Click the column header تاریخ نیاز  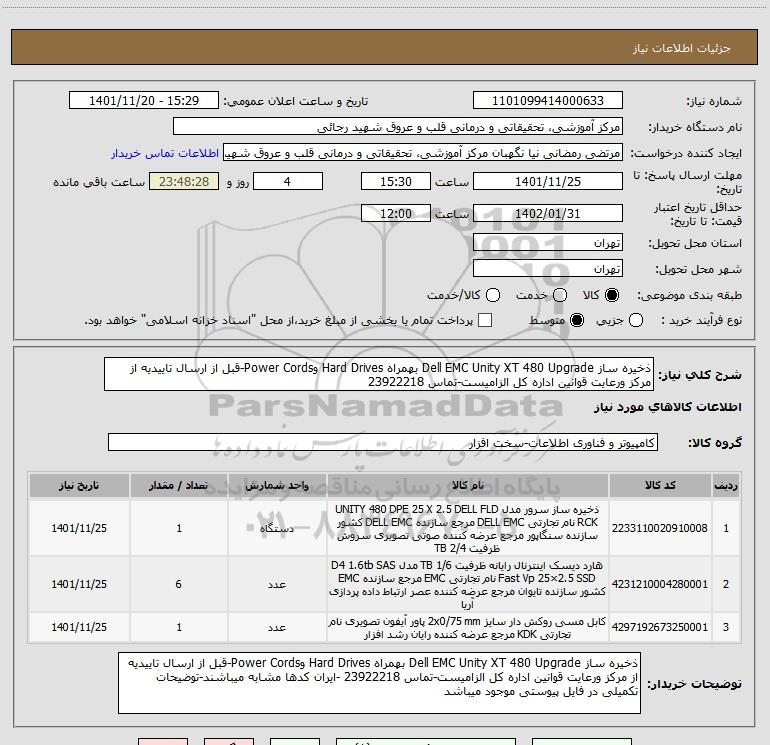coord(79,486)
